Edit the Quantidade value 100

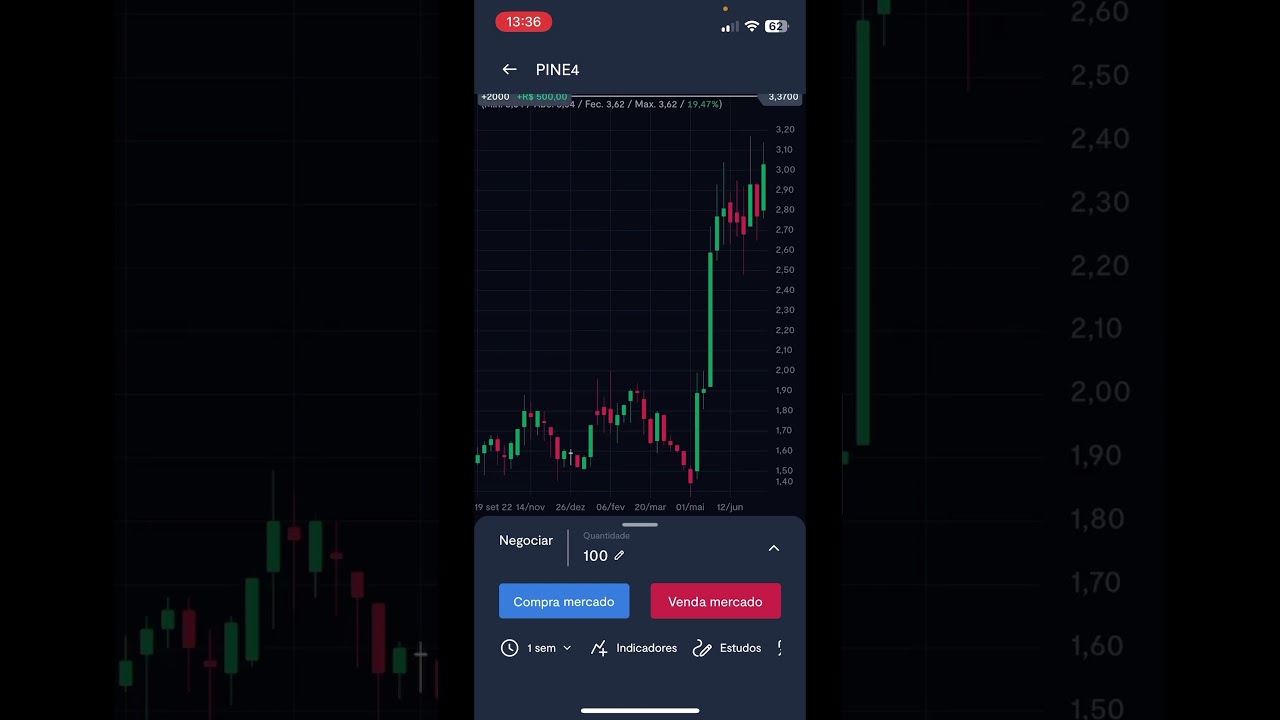(x=595, y=556)
